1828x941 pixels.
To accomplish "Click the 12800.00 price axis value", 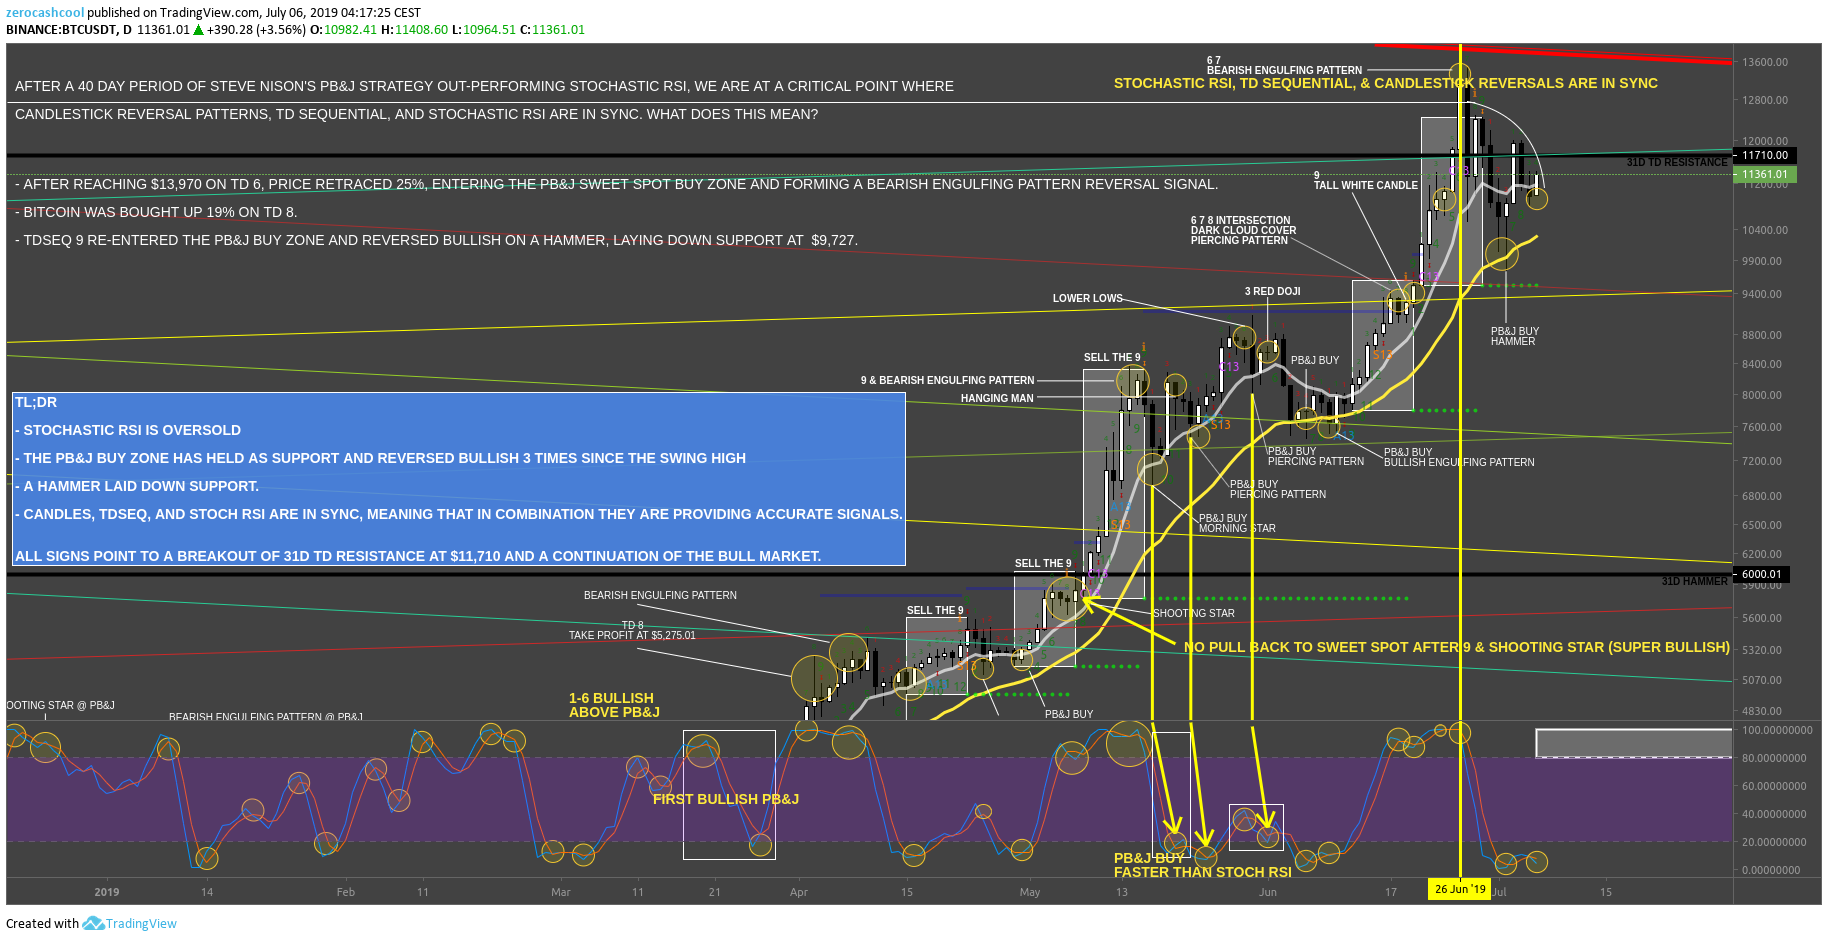I will click(1765, 100).
